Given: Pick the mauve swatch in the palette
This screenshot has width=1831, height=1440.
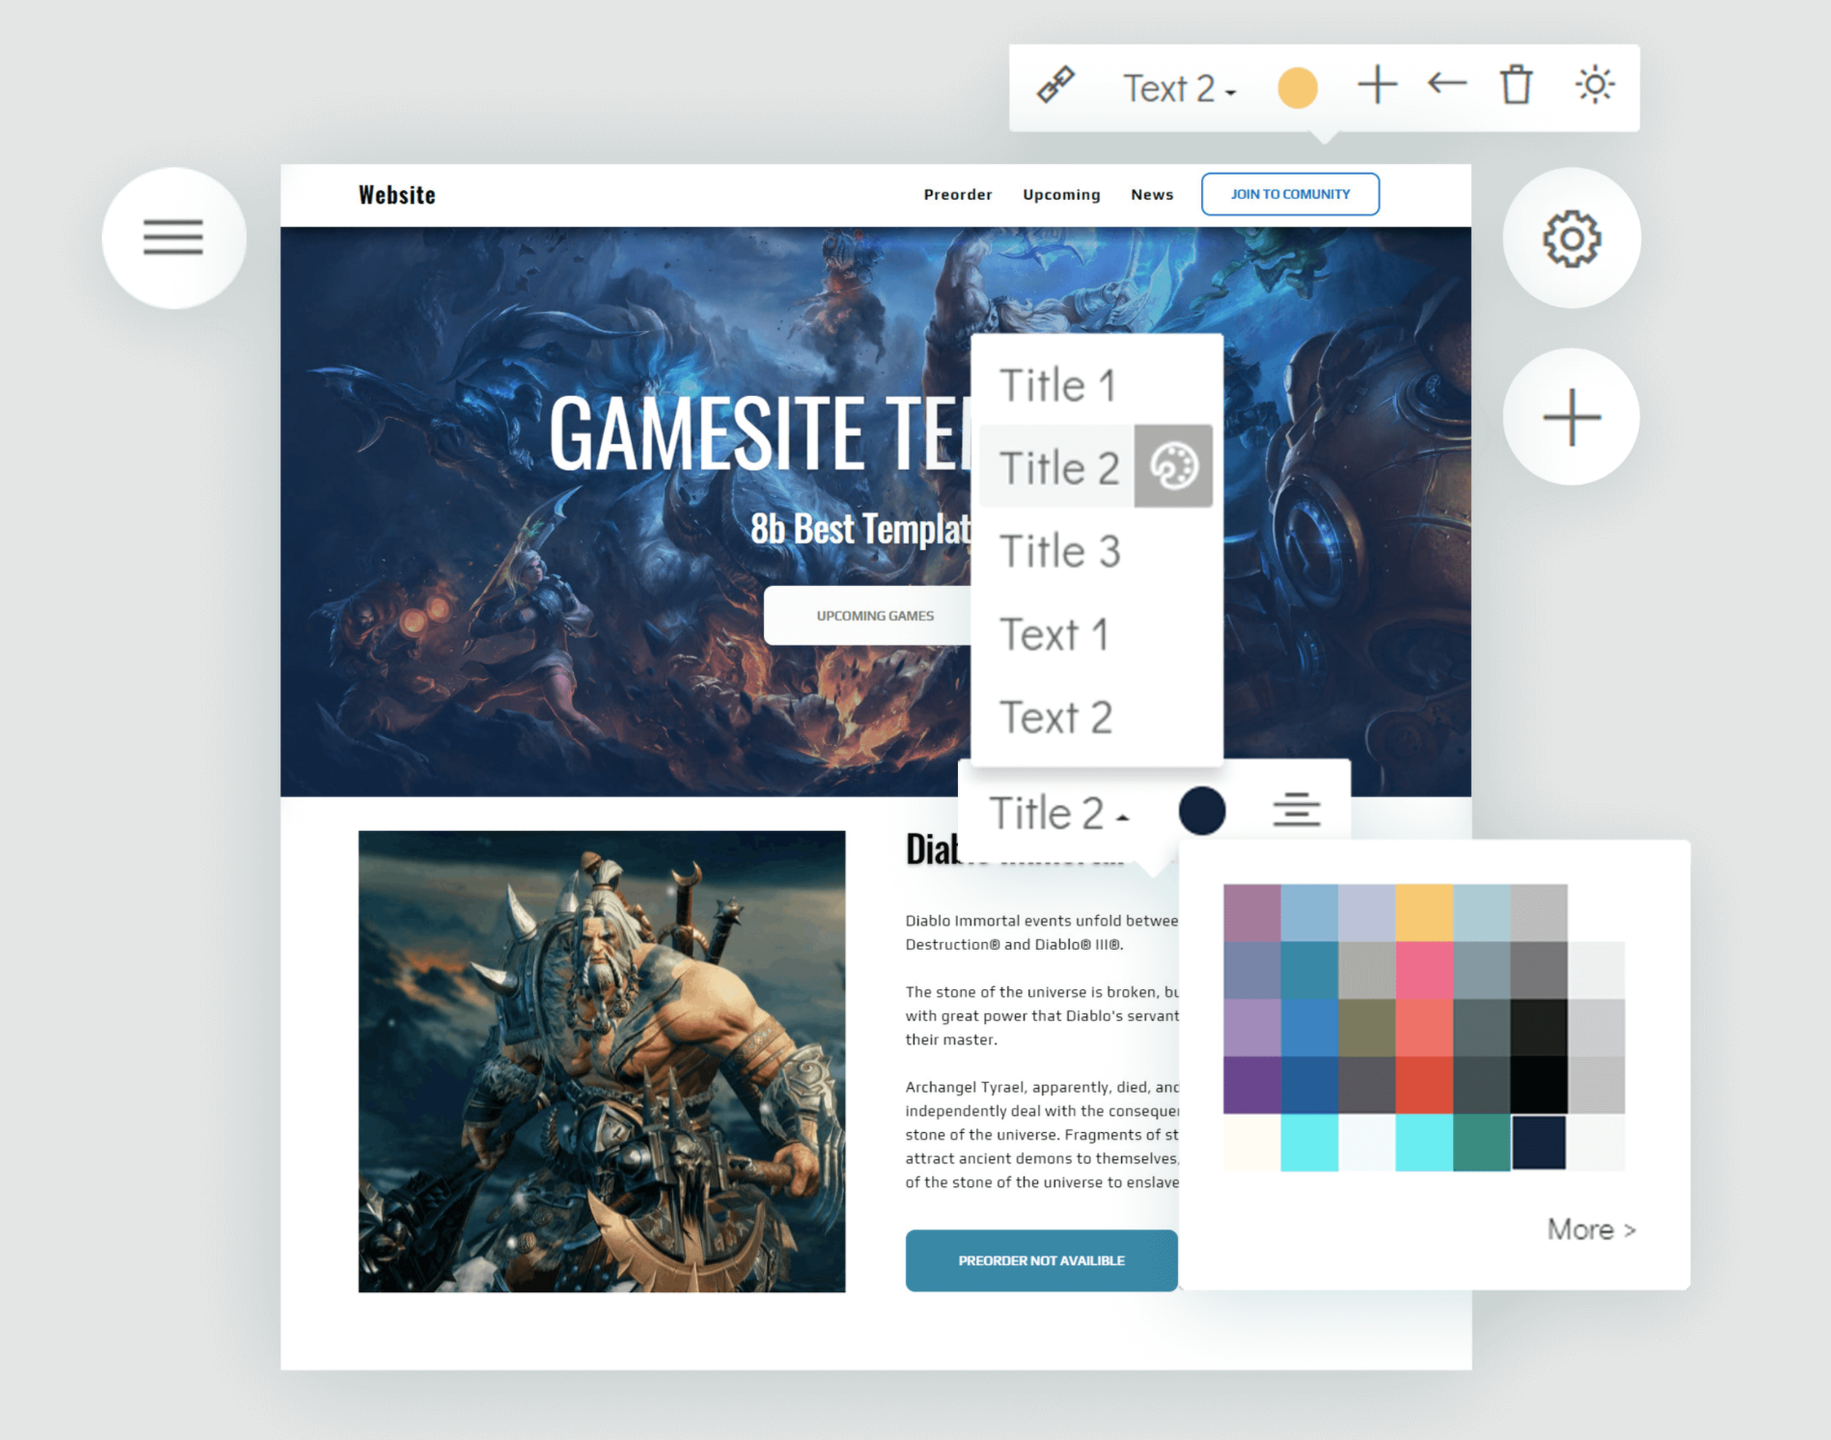Looking at the screenshot, I should pos(1252,912).
